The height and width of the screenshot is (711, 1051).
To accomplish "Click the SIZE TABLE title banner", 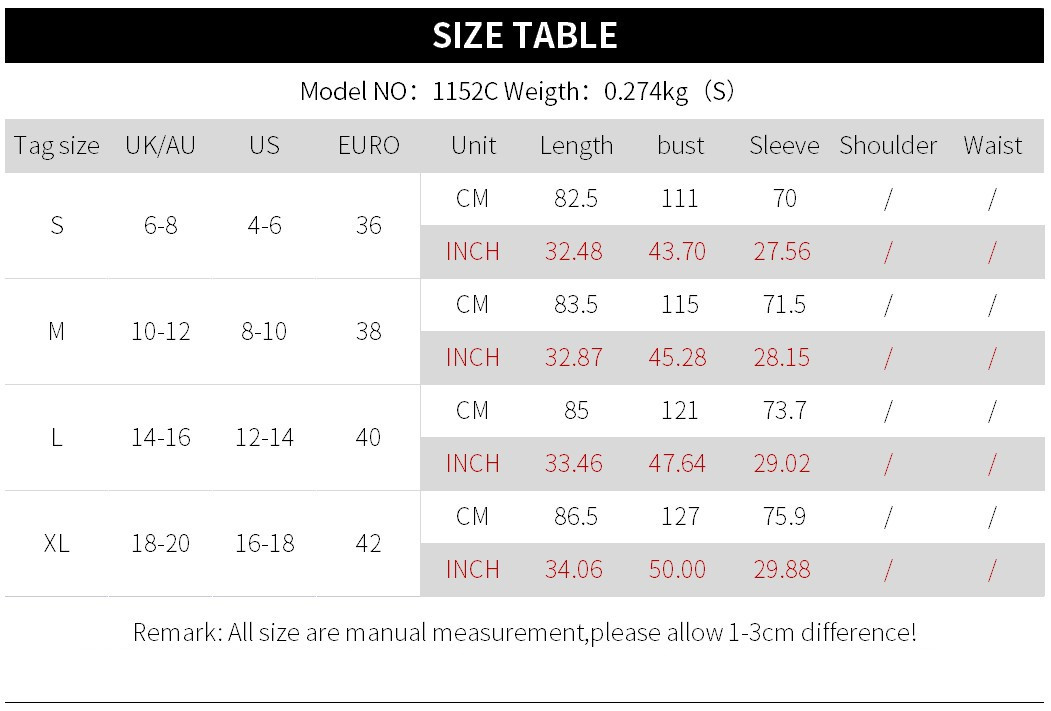I will point(525,36).
